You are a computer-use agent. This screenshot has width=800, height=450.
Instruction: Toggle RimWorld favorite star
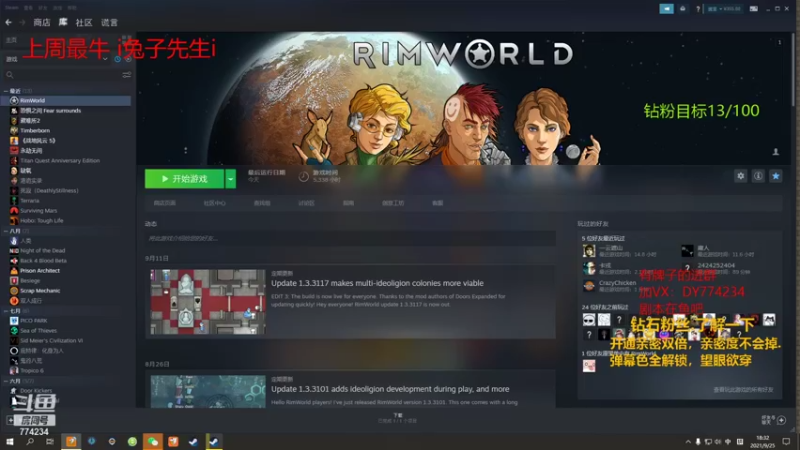click(776, 176)
